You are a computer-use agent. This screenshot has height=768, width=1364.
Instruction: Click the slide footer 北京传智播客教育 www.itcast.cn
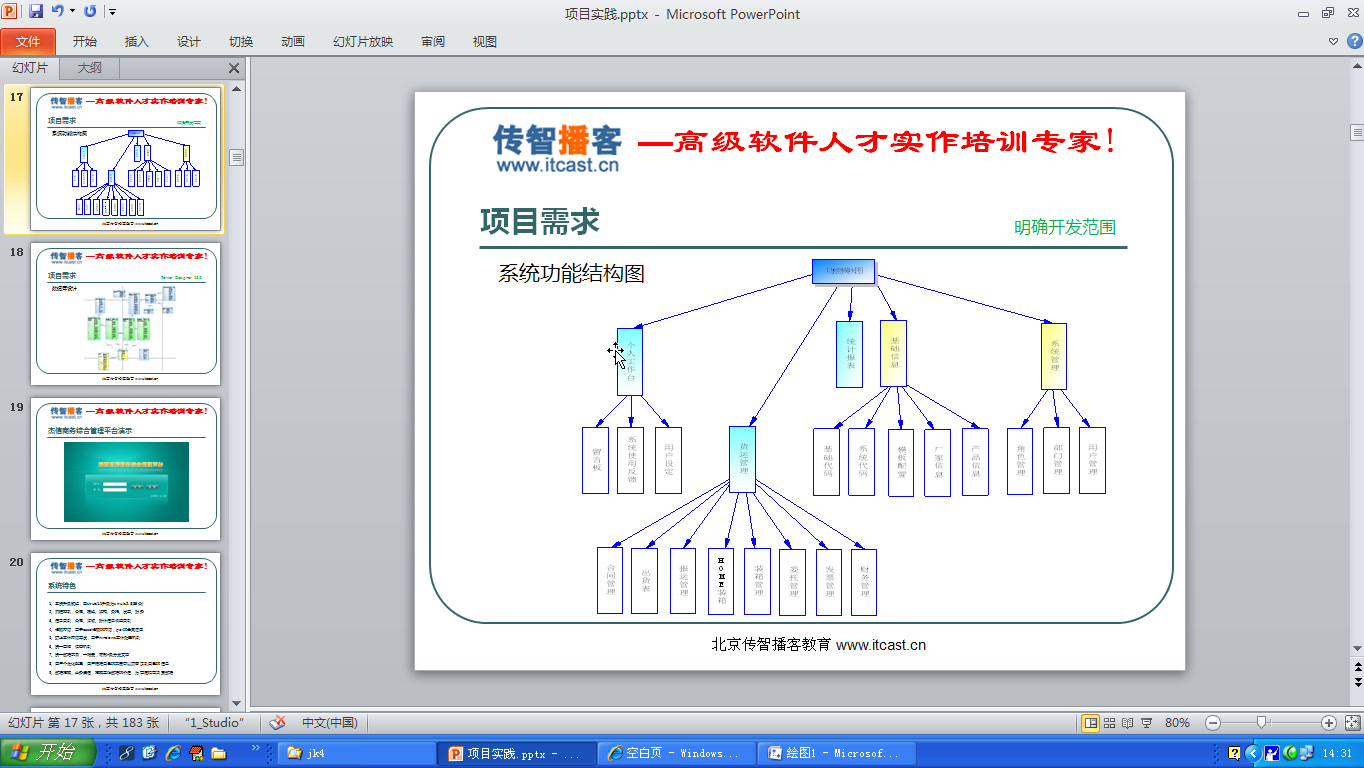point(818,645)
